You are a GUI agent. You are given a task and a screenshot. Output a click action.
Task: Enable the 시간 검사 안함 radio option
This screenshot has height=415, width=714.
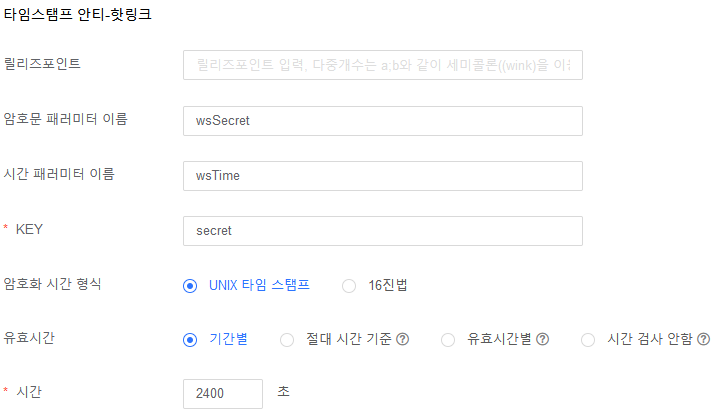[588, 340]
